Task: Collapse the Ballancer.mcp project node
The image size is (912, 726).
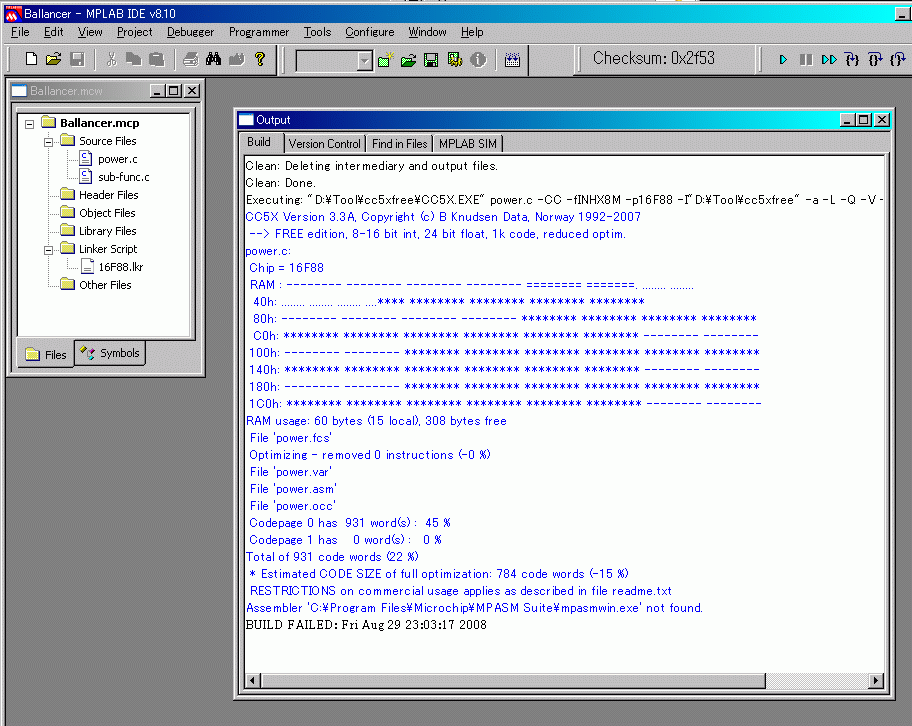Action: click(x=30, y=124)
